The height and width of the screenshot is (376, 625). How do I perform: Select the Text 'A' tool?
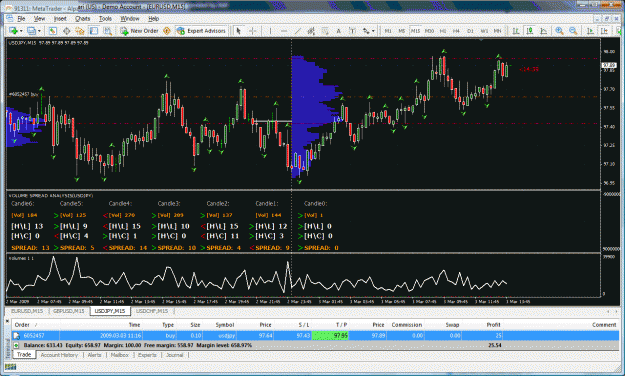[x=339, y=31]
